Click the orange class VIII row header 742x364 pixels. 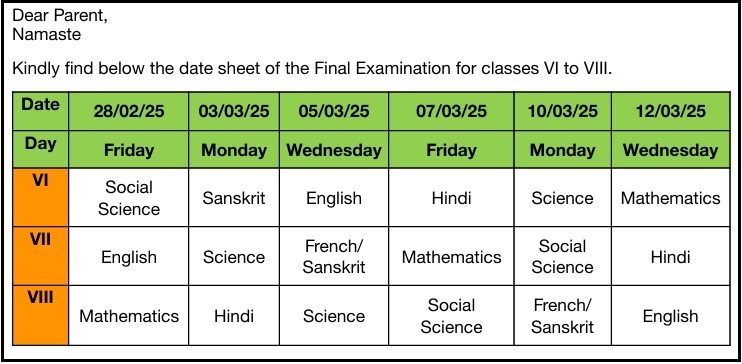click(x=41, y=315)
